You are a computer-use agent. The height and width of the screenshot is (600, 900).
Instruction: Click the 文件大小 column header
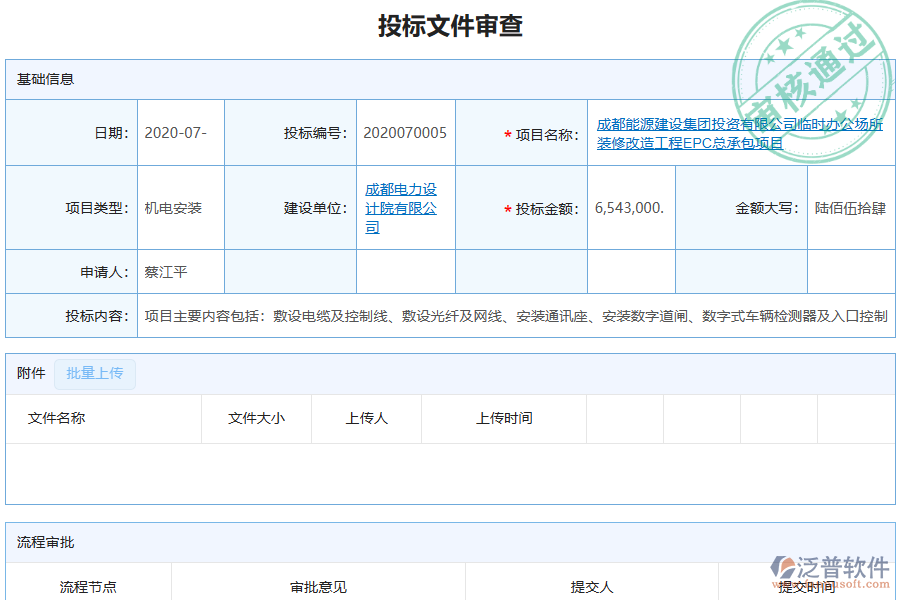coord(257,419)
